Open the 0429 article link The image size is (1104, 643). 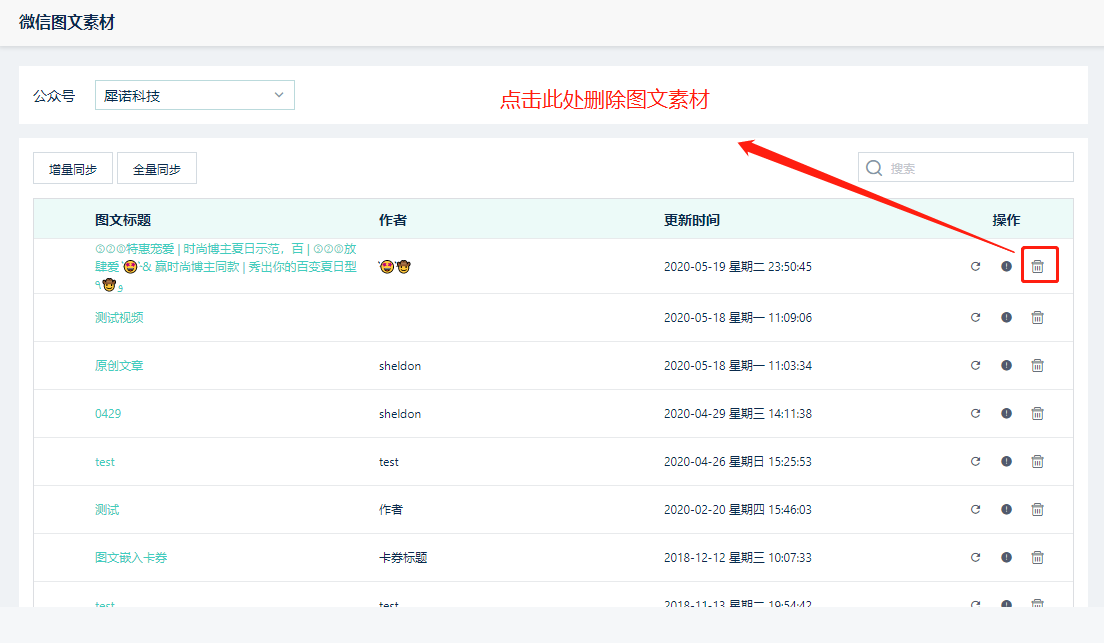point(108,413)
